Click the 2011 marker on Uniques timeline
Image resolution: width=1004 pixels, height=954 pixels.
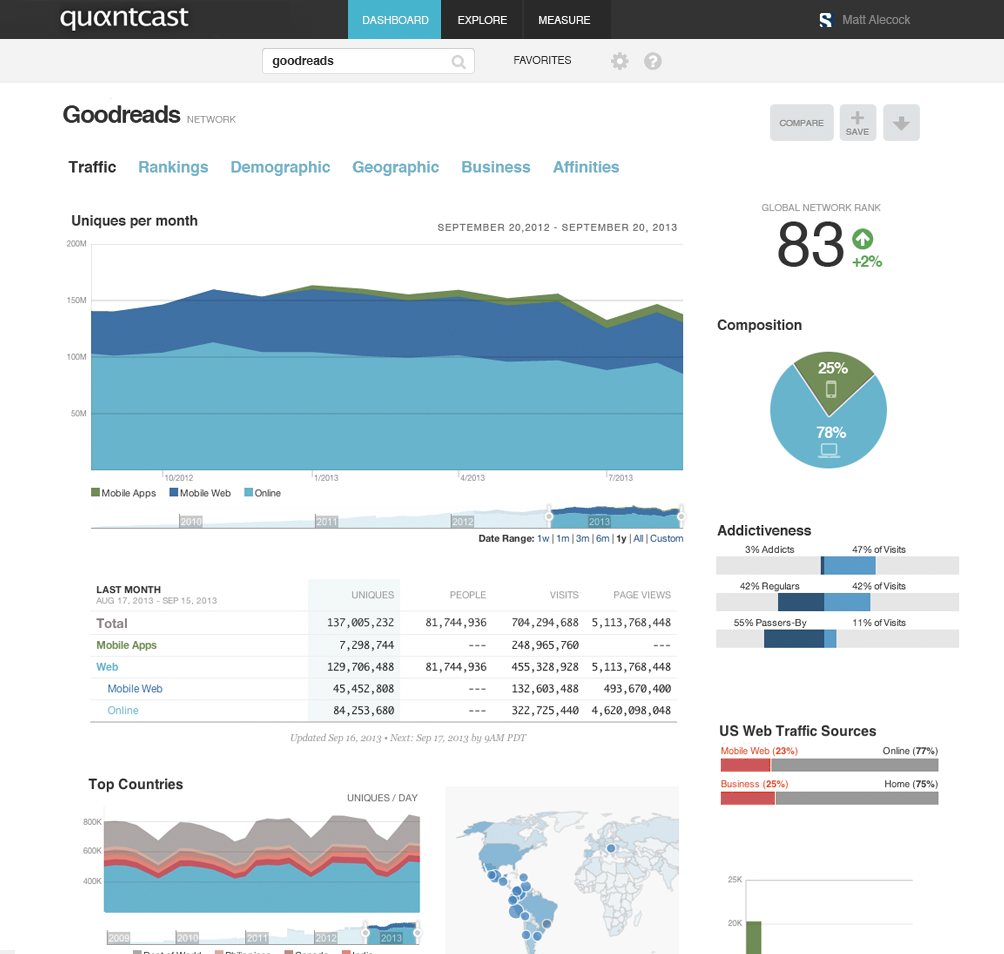(327, 521)
